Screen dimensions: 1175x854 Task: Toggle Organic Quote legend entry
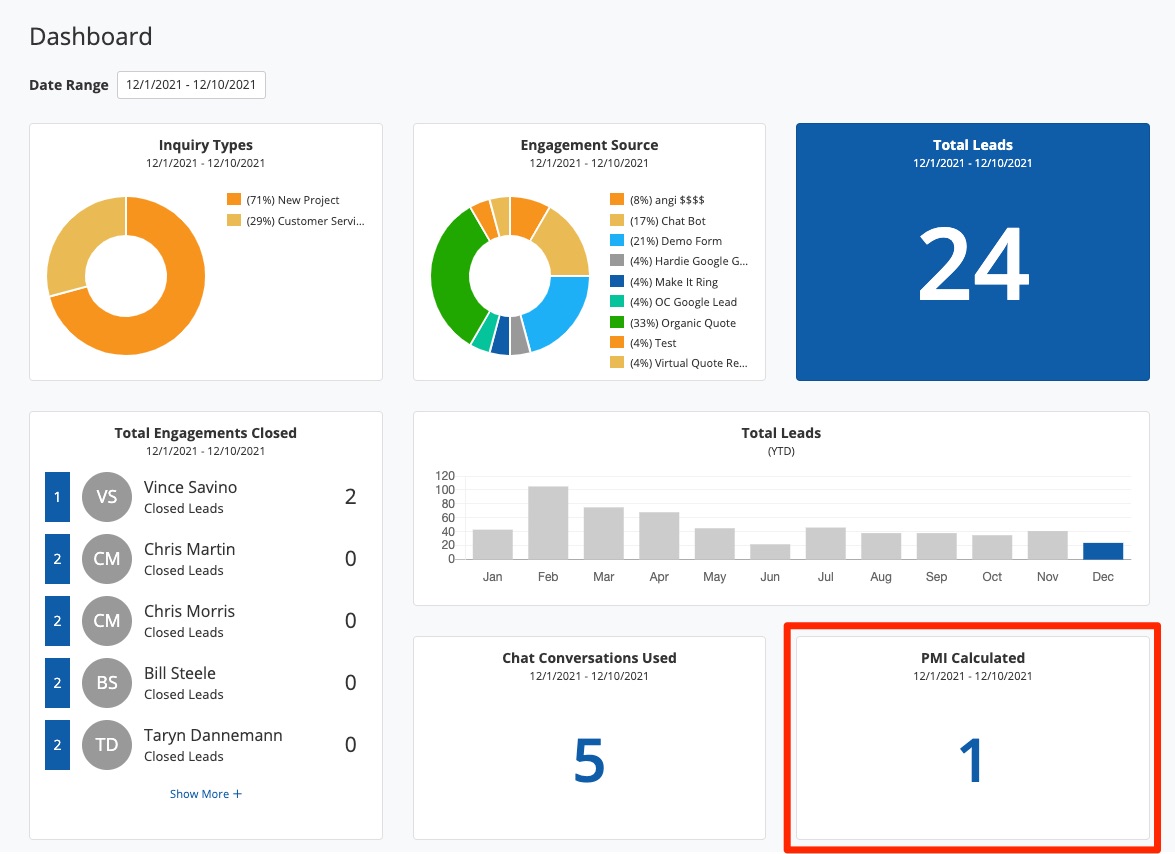pos(682,323)
